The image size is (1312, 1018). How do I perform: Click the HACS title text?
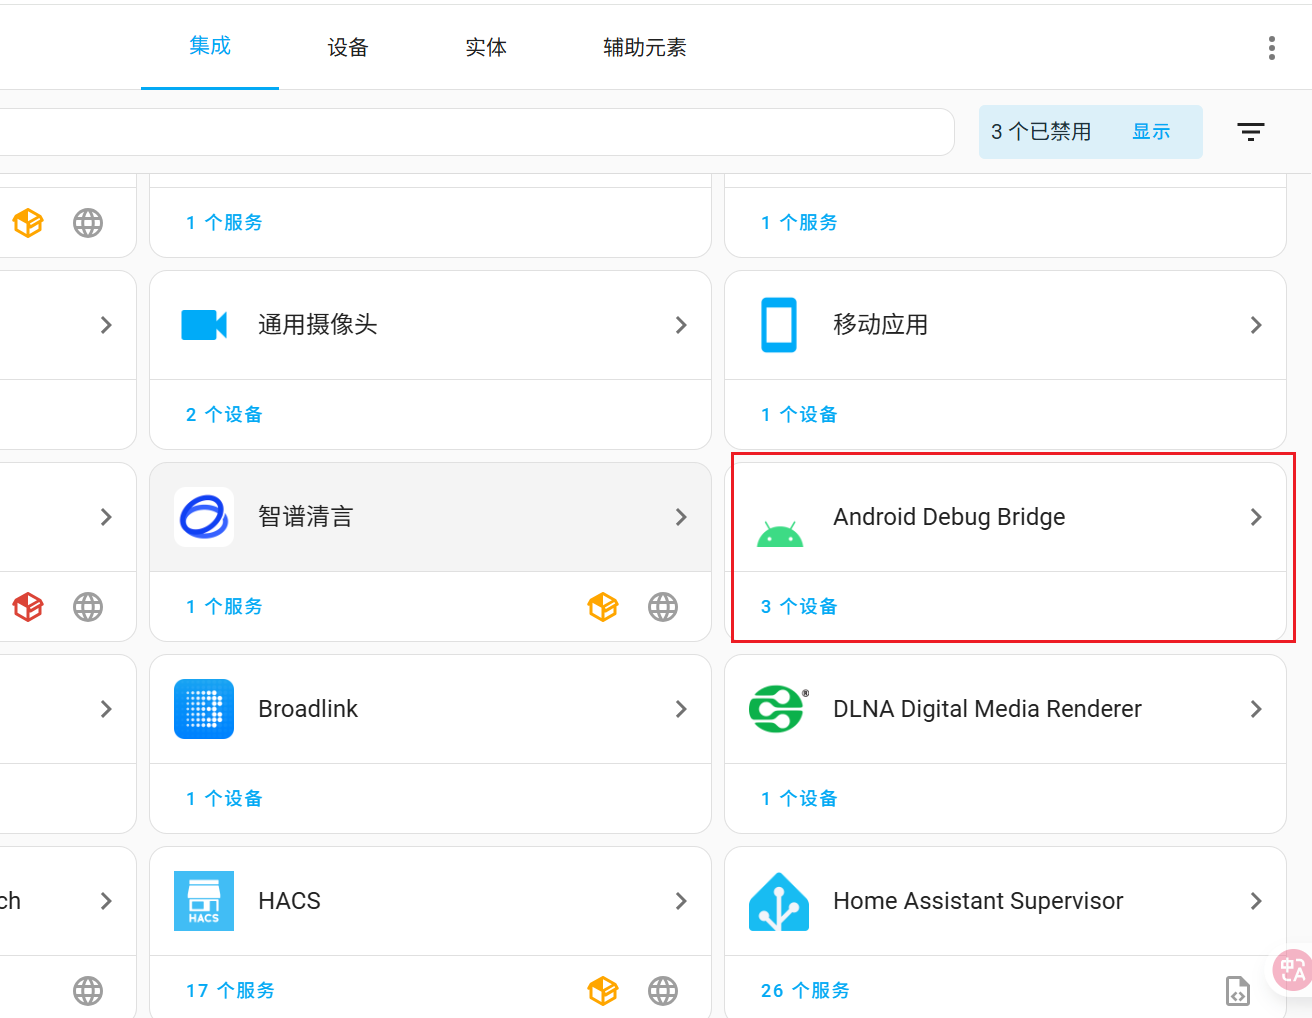289,901
